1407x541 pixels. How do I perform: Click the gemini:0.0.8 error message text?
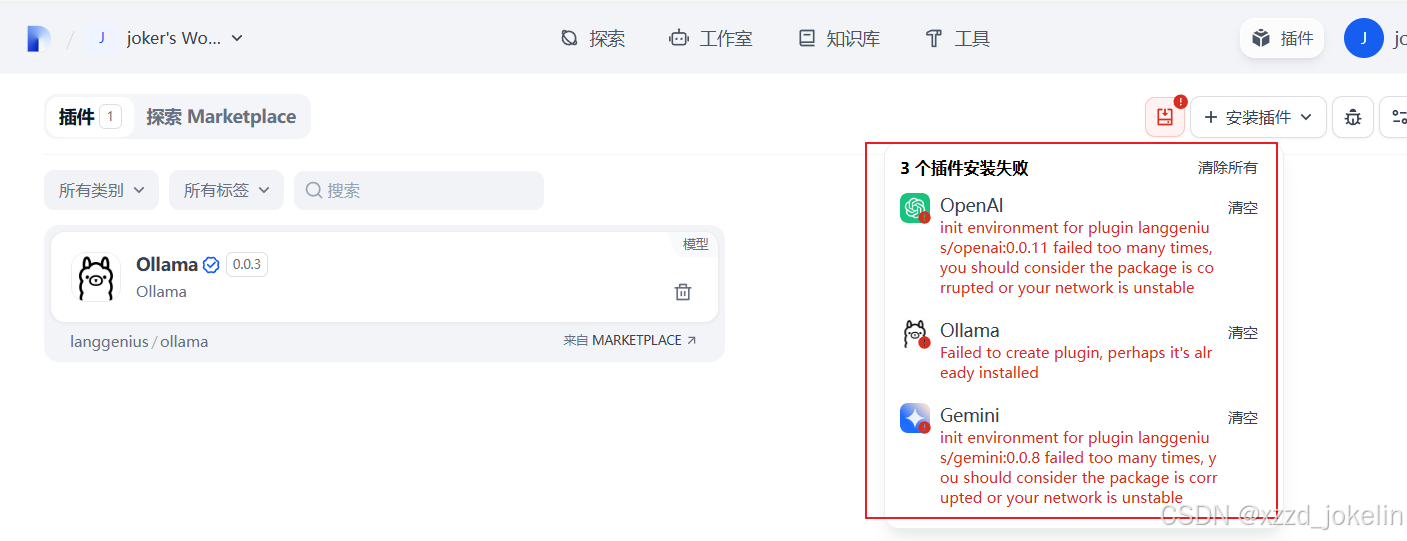1078,468
